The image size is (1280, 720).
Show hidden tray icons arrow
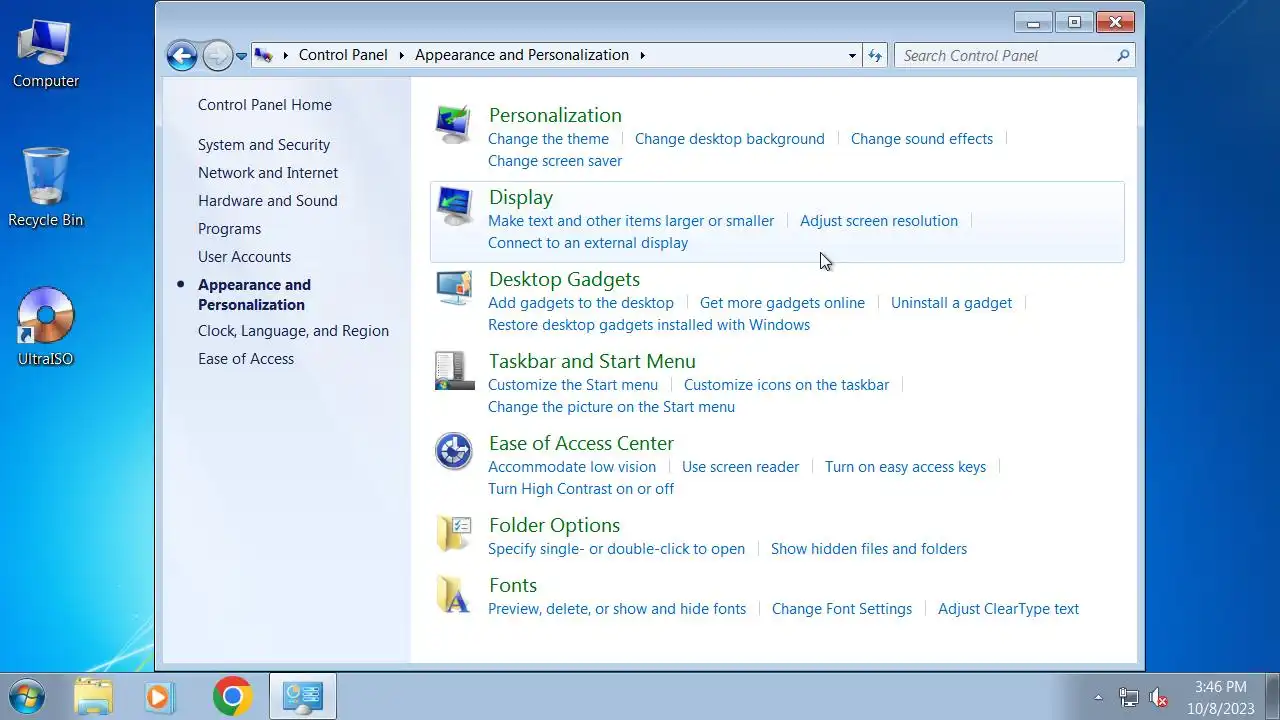[x=1098, y=697]
